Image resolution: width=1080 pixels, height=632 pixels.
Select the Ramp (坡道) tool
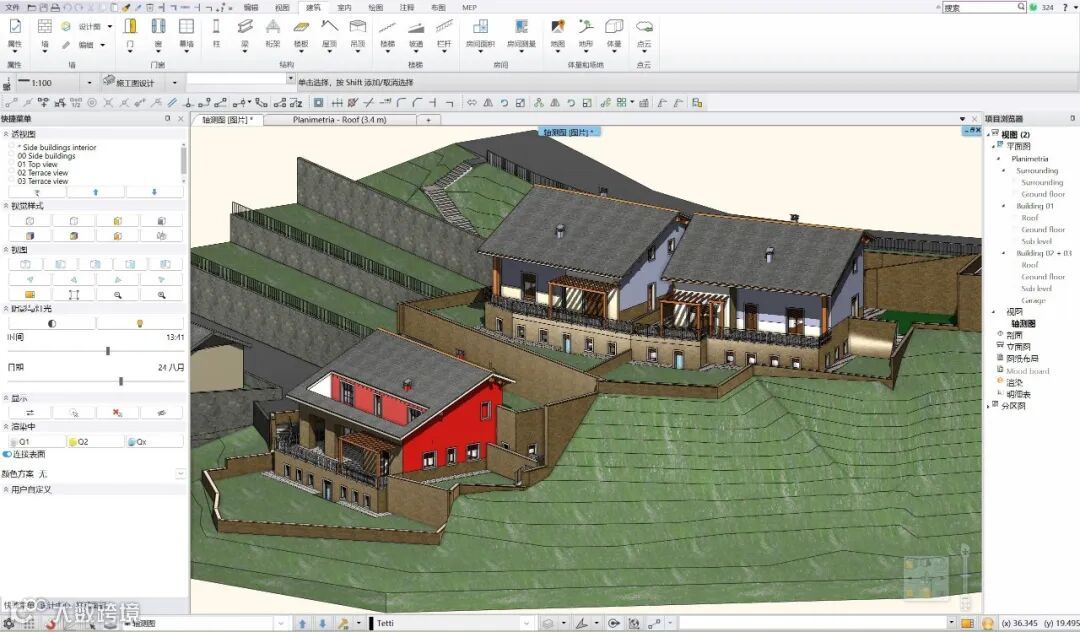(x=416, y=34)
